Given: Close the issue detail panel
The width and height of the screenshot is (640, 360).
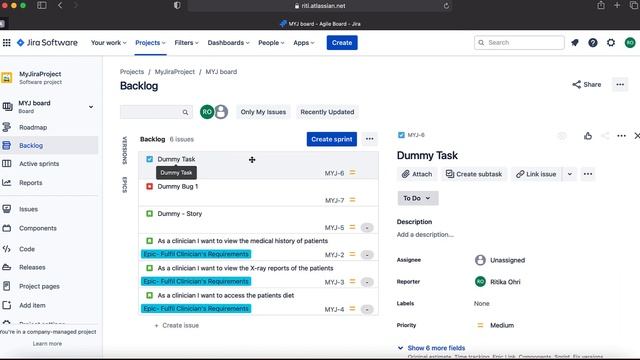Looking at the screenshot, I should point(637,136).
